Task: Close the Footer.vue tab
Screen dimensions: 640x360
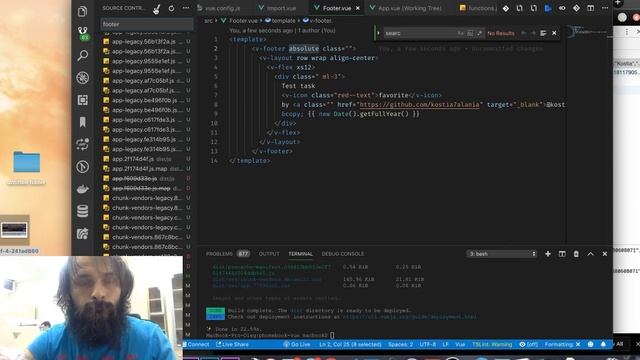Action: click(358, 8)
